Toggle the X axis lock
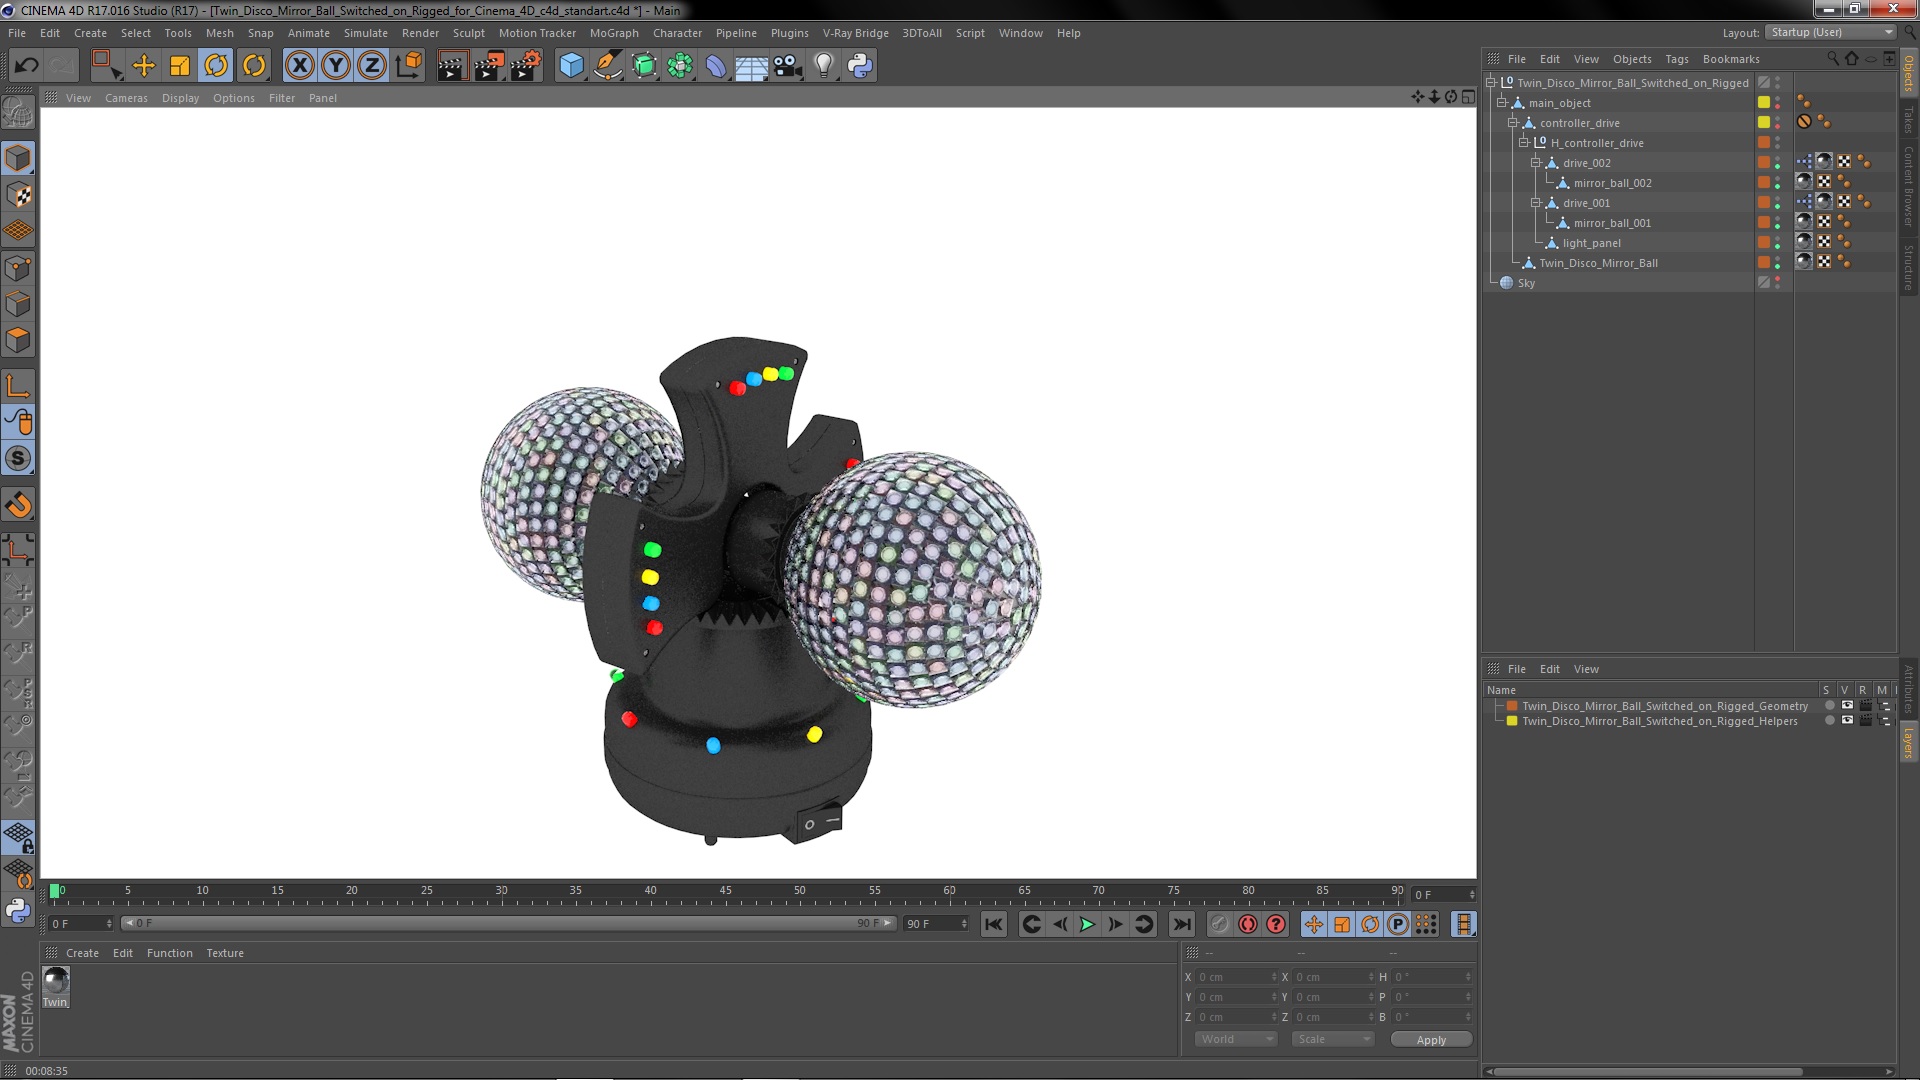1920x1080 pixels. [x=299, y=66]
